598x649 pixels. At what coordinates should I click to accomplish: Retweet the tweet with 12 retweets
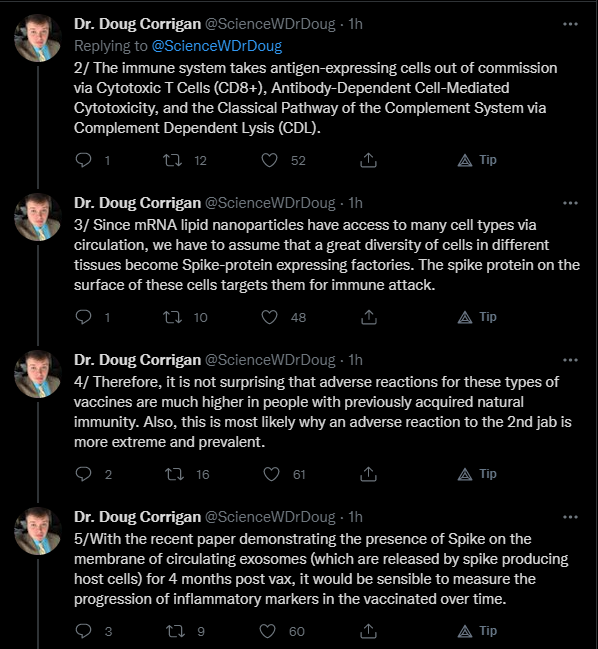pyautogui.click(x=172, y=160)
